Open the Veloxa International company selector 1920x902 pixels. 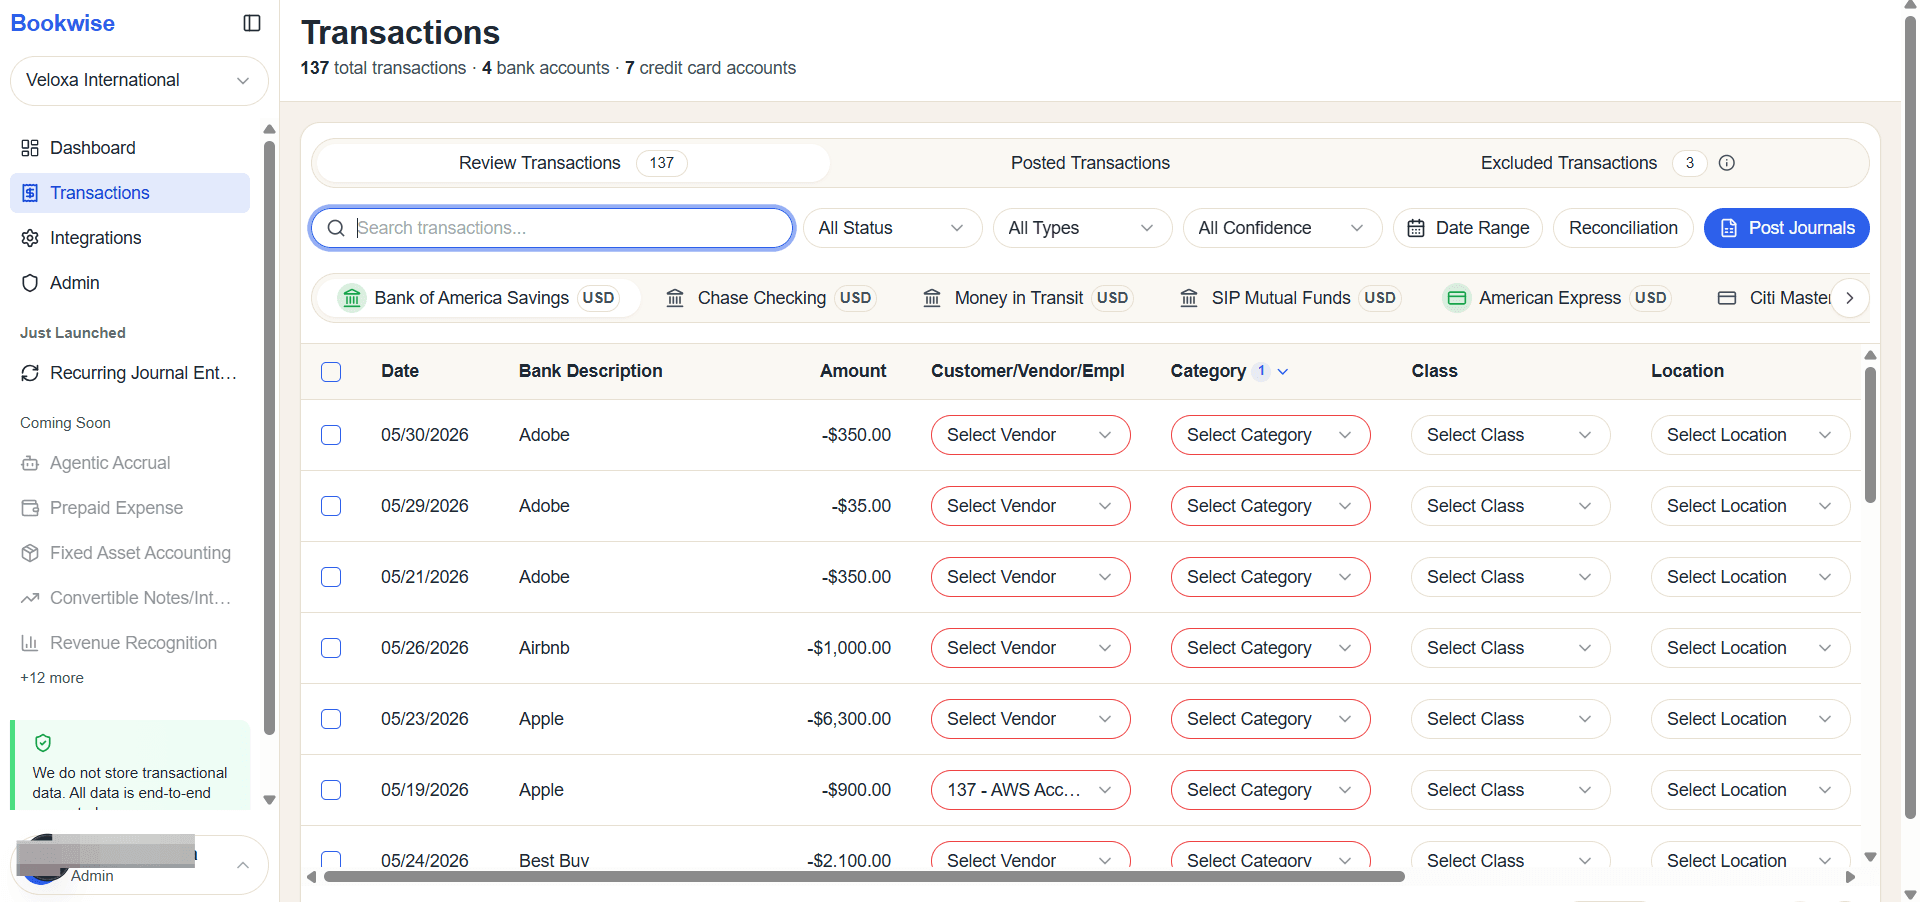pos(139,80)
